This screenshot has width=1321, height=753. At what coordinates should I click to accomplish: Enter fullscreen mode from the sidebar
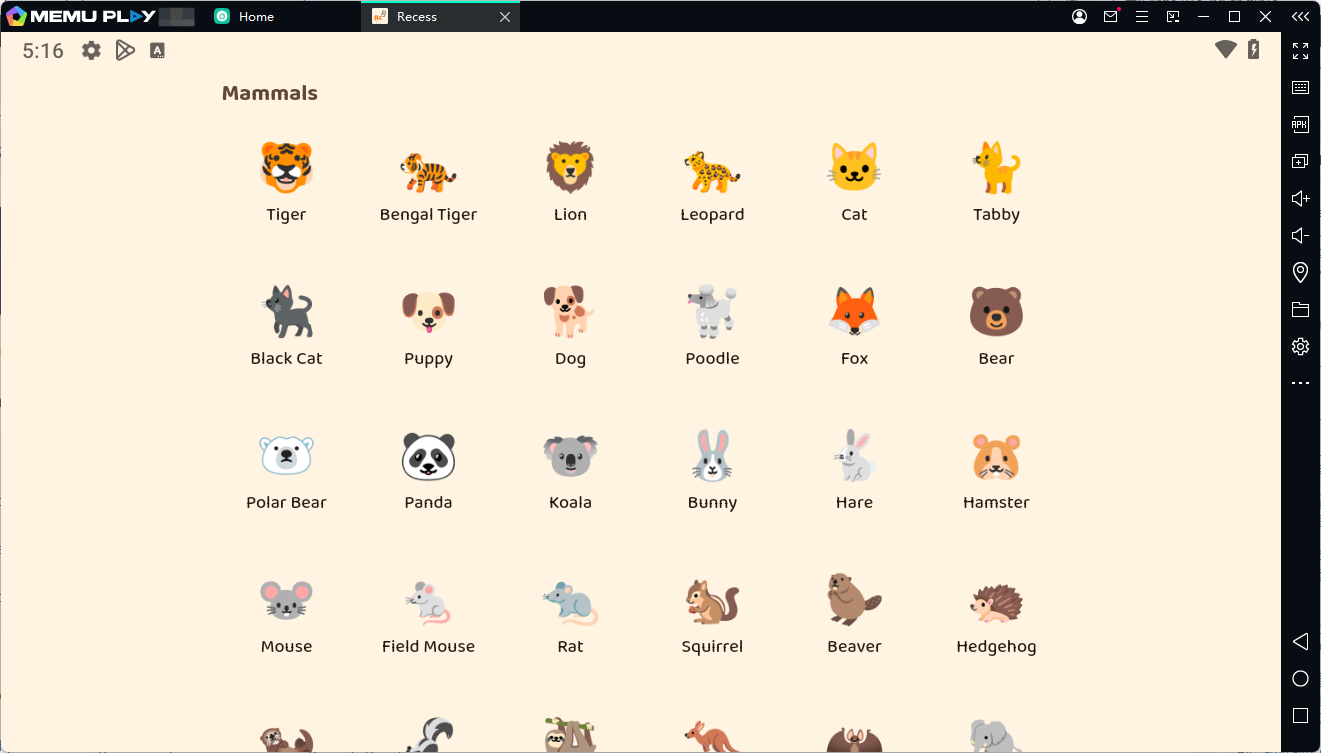(1300, 51)
